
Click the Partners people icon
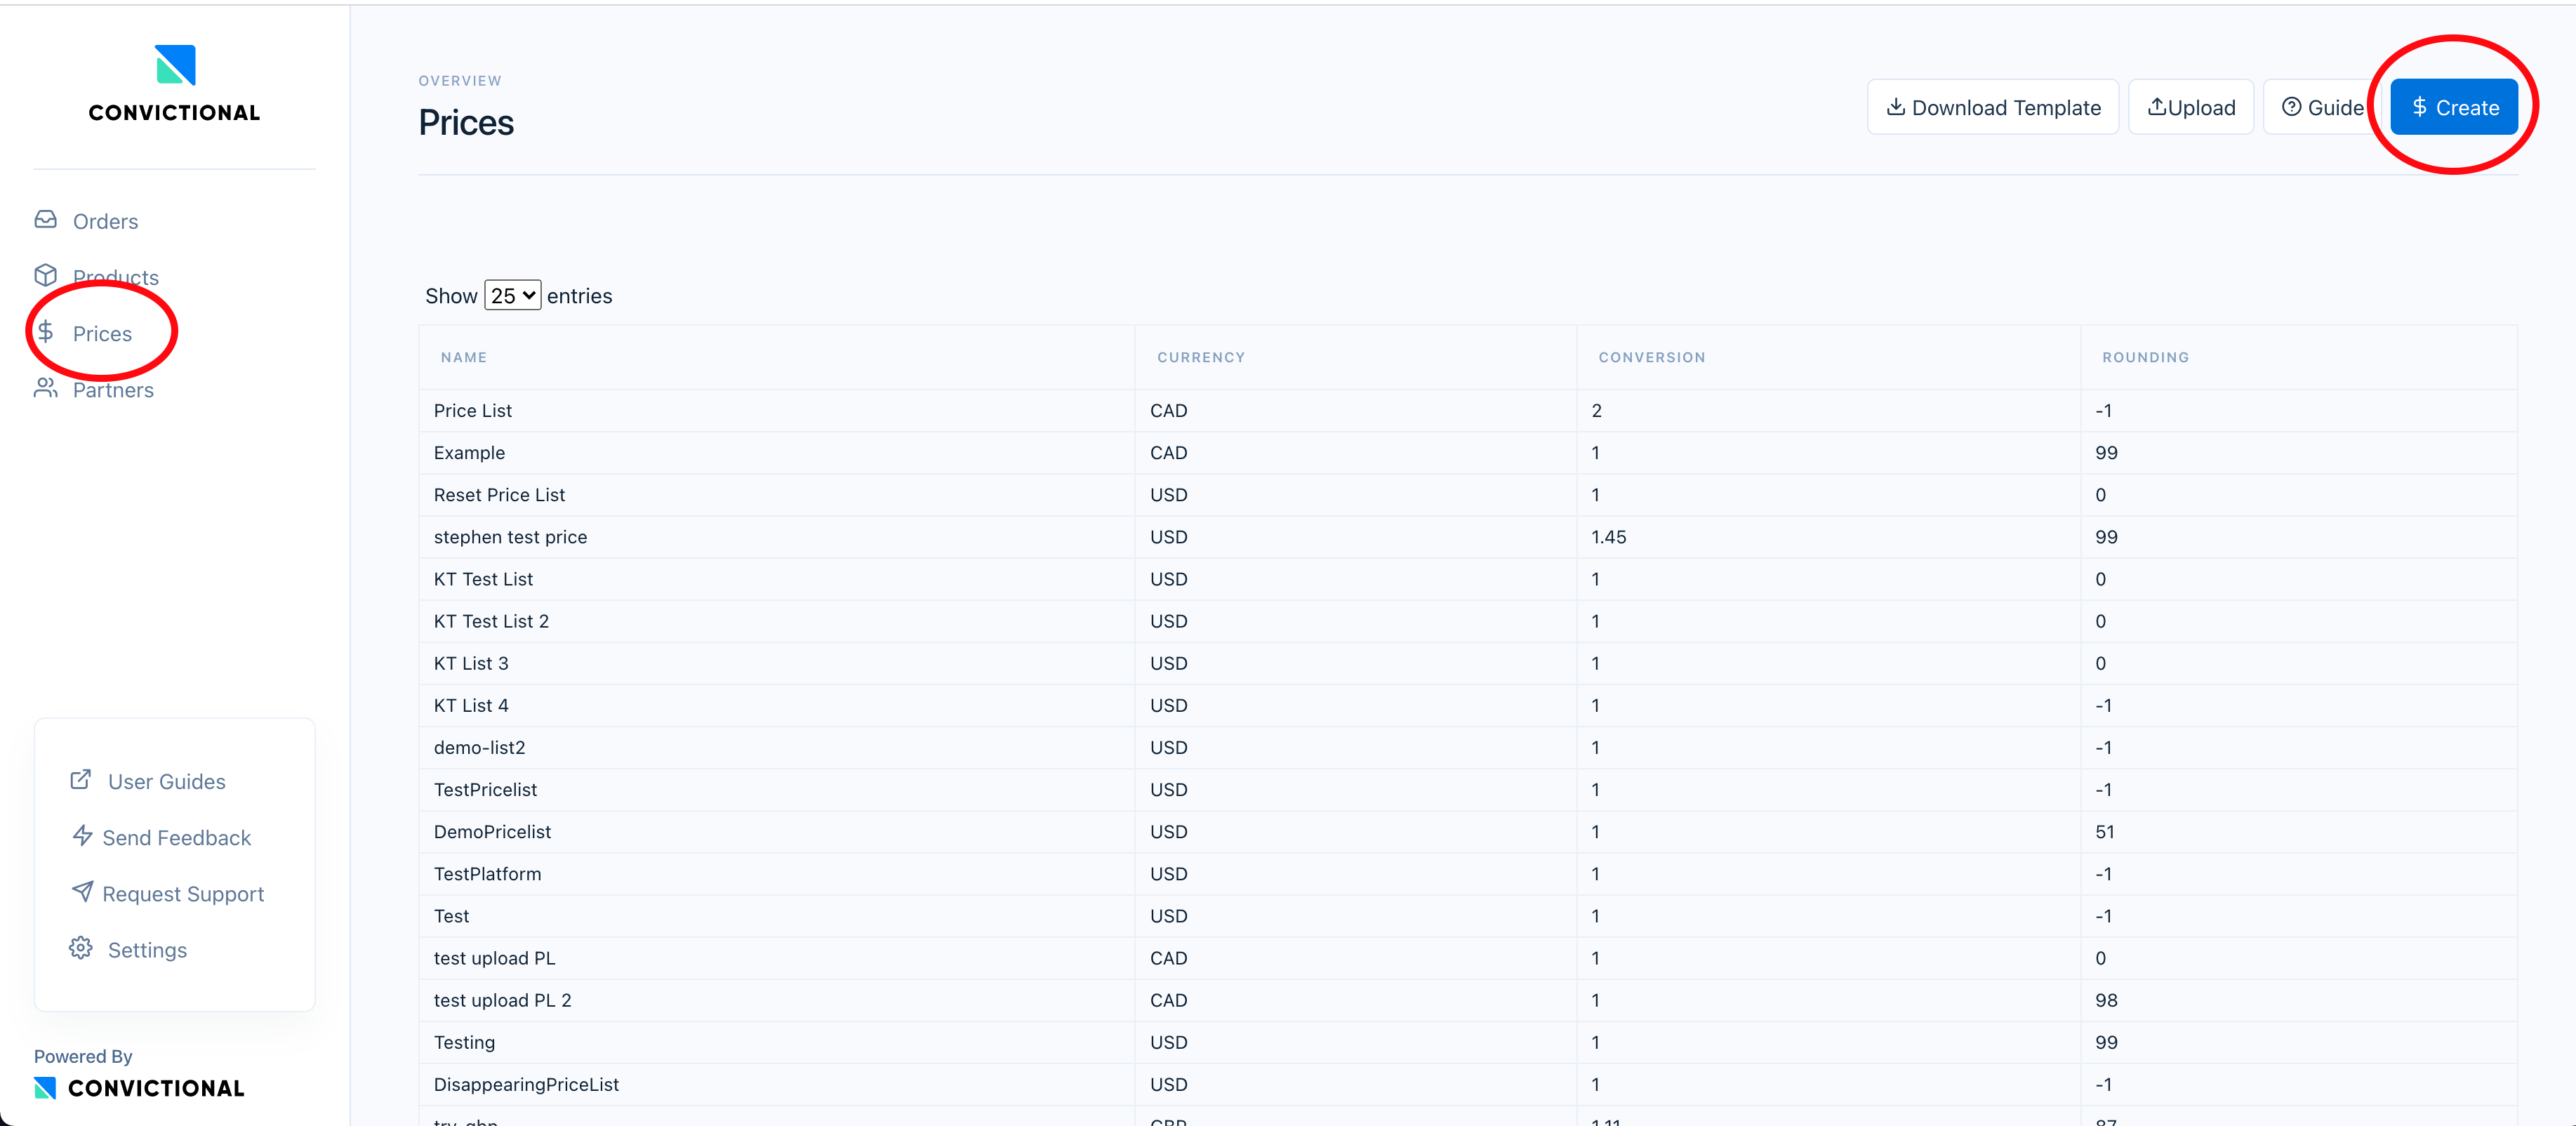tap(46, 388)
